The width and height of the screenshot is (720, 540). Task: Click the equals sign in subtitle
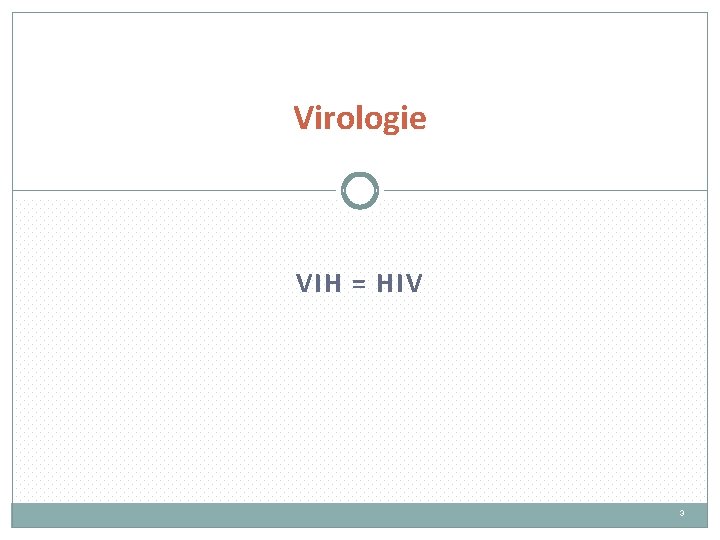pos(360,285)
